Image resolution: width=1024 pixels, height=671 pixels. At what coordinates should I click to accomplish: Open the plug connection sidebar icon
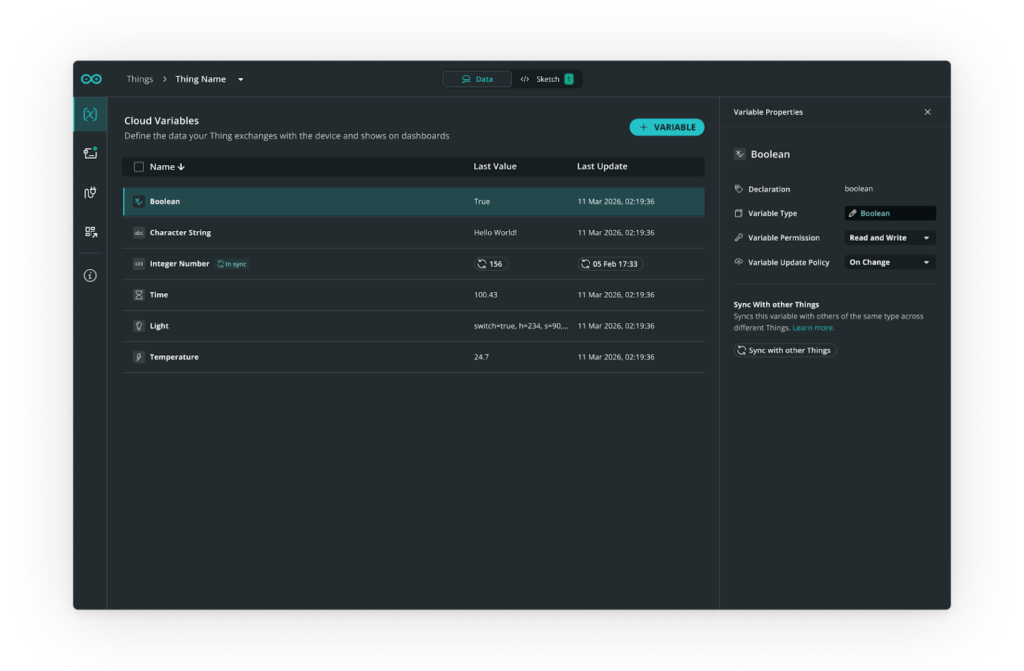pos(90,193)
